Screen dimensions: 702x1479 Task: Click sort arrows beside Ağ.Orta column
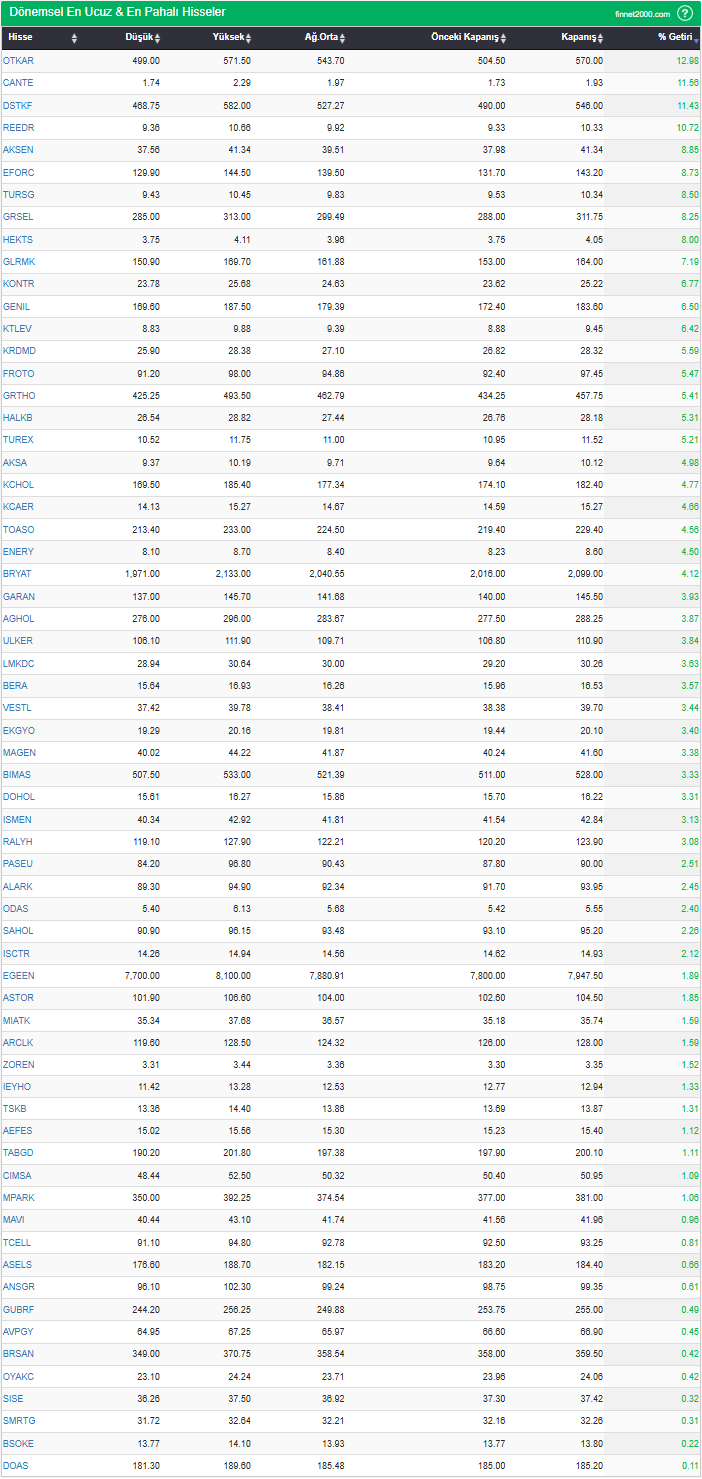click(342, 38)
